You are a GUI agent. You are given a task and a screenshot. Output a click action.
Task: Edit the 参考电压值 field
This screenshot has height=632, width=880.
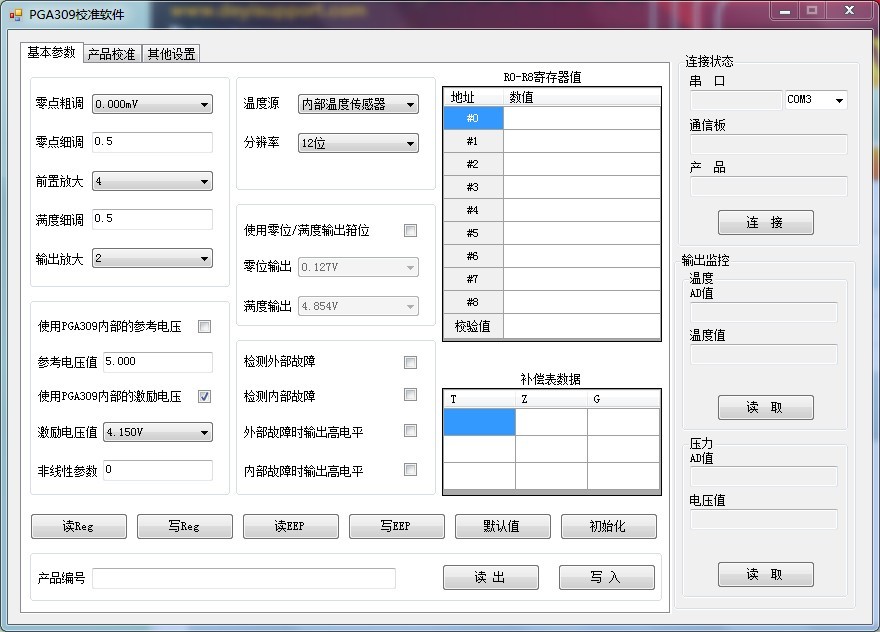pos(158,362)
